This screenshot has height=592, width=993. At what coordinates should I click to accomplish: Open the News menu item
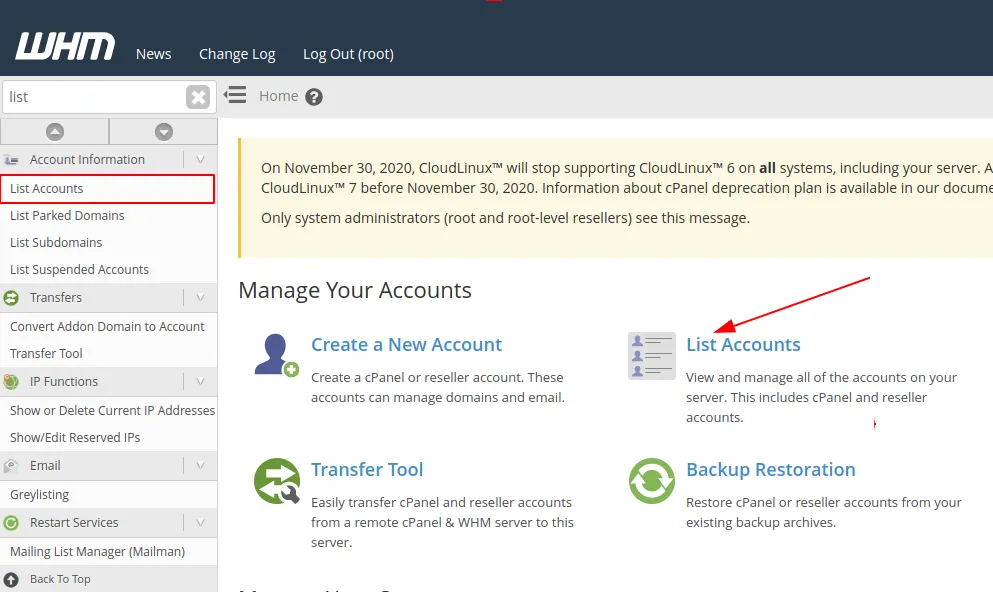click(153, 54)
